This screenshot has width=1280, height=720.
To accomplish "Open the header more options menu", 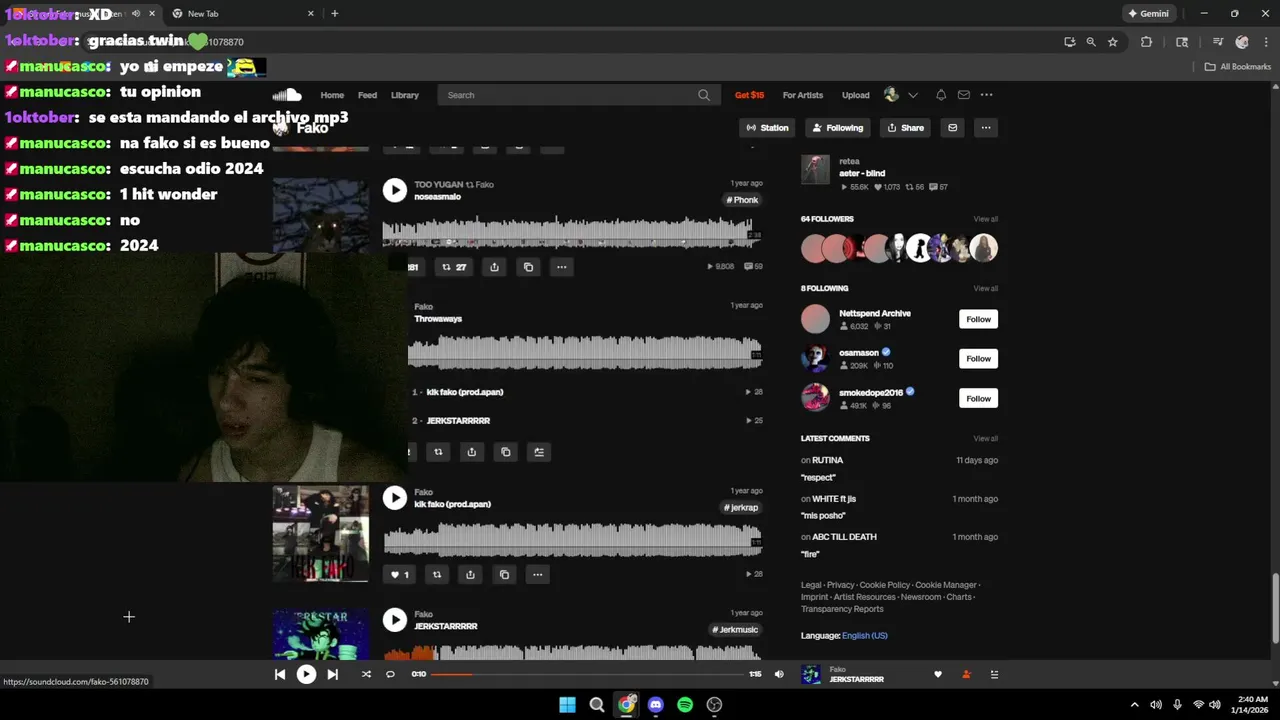I will [x=987, y=95].
